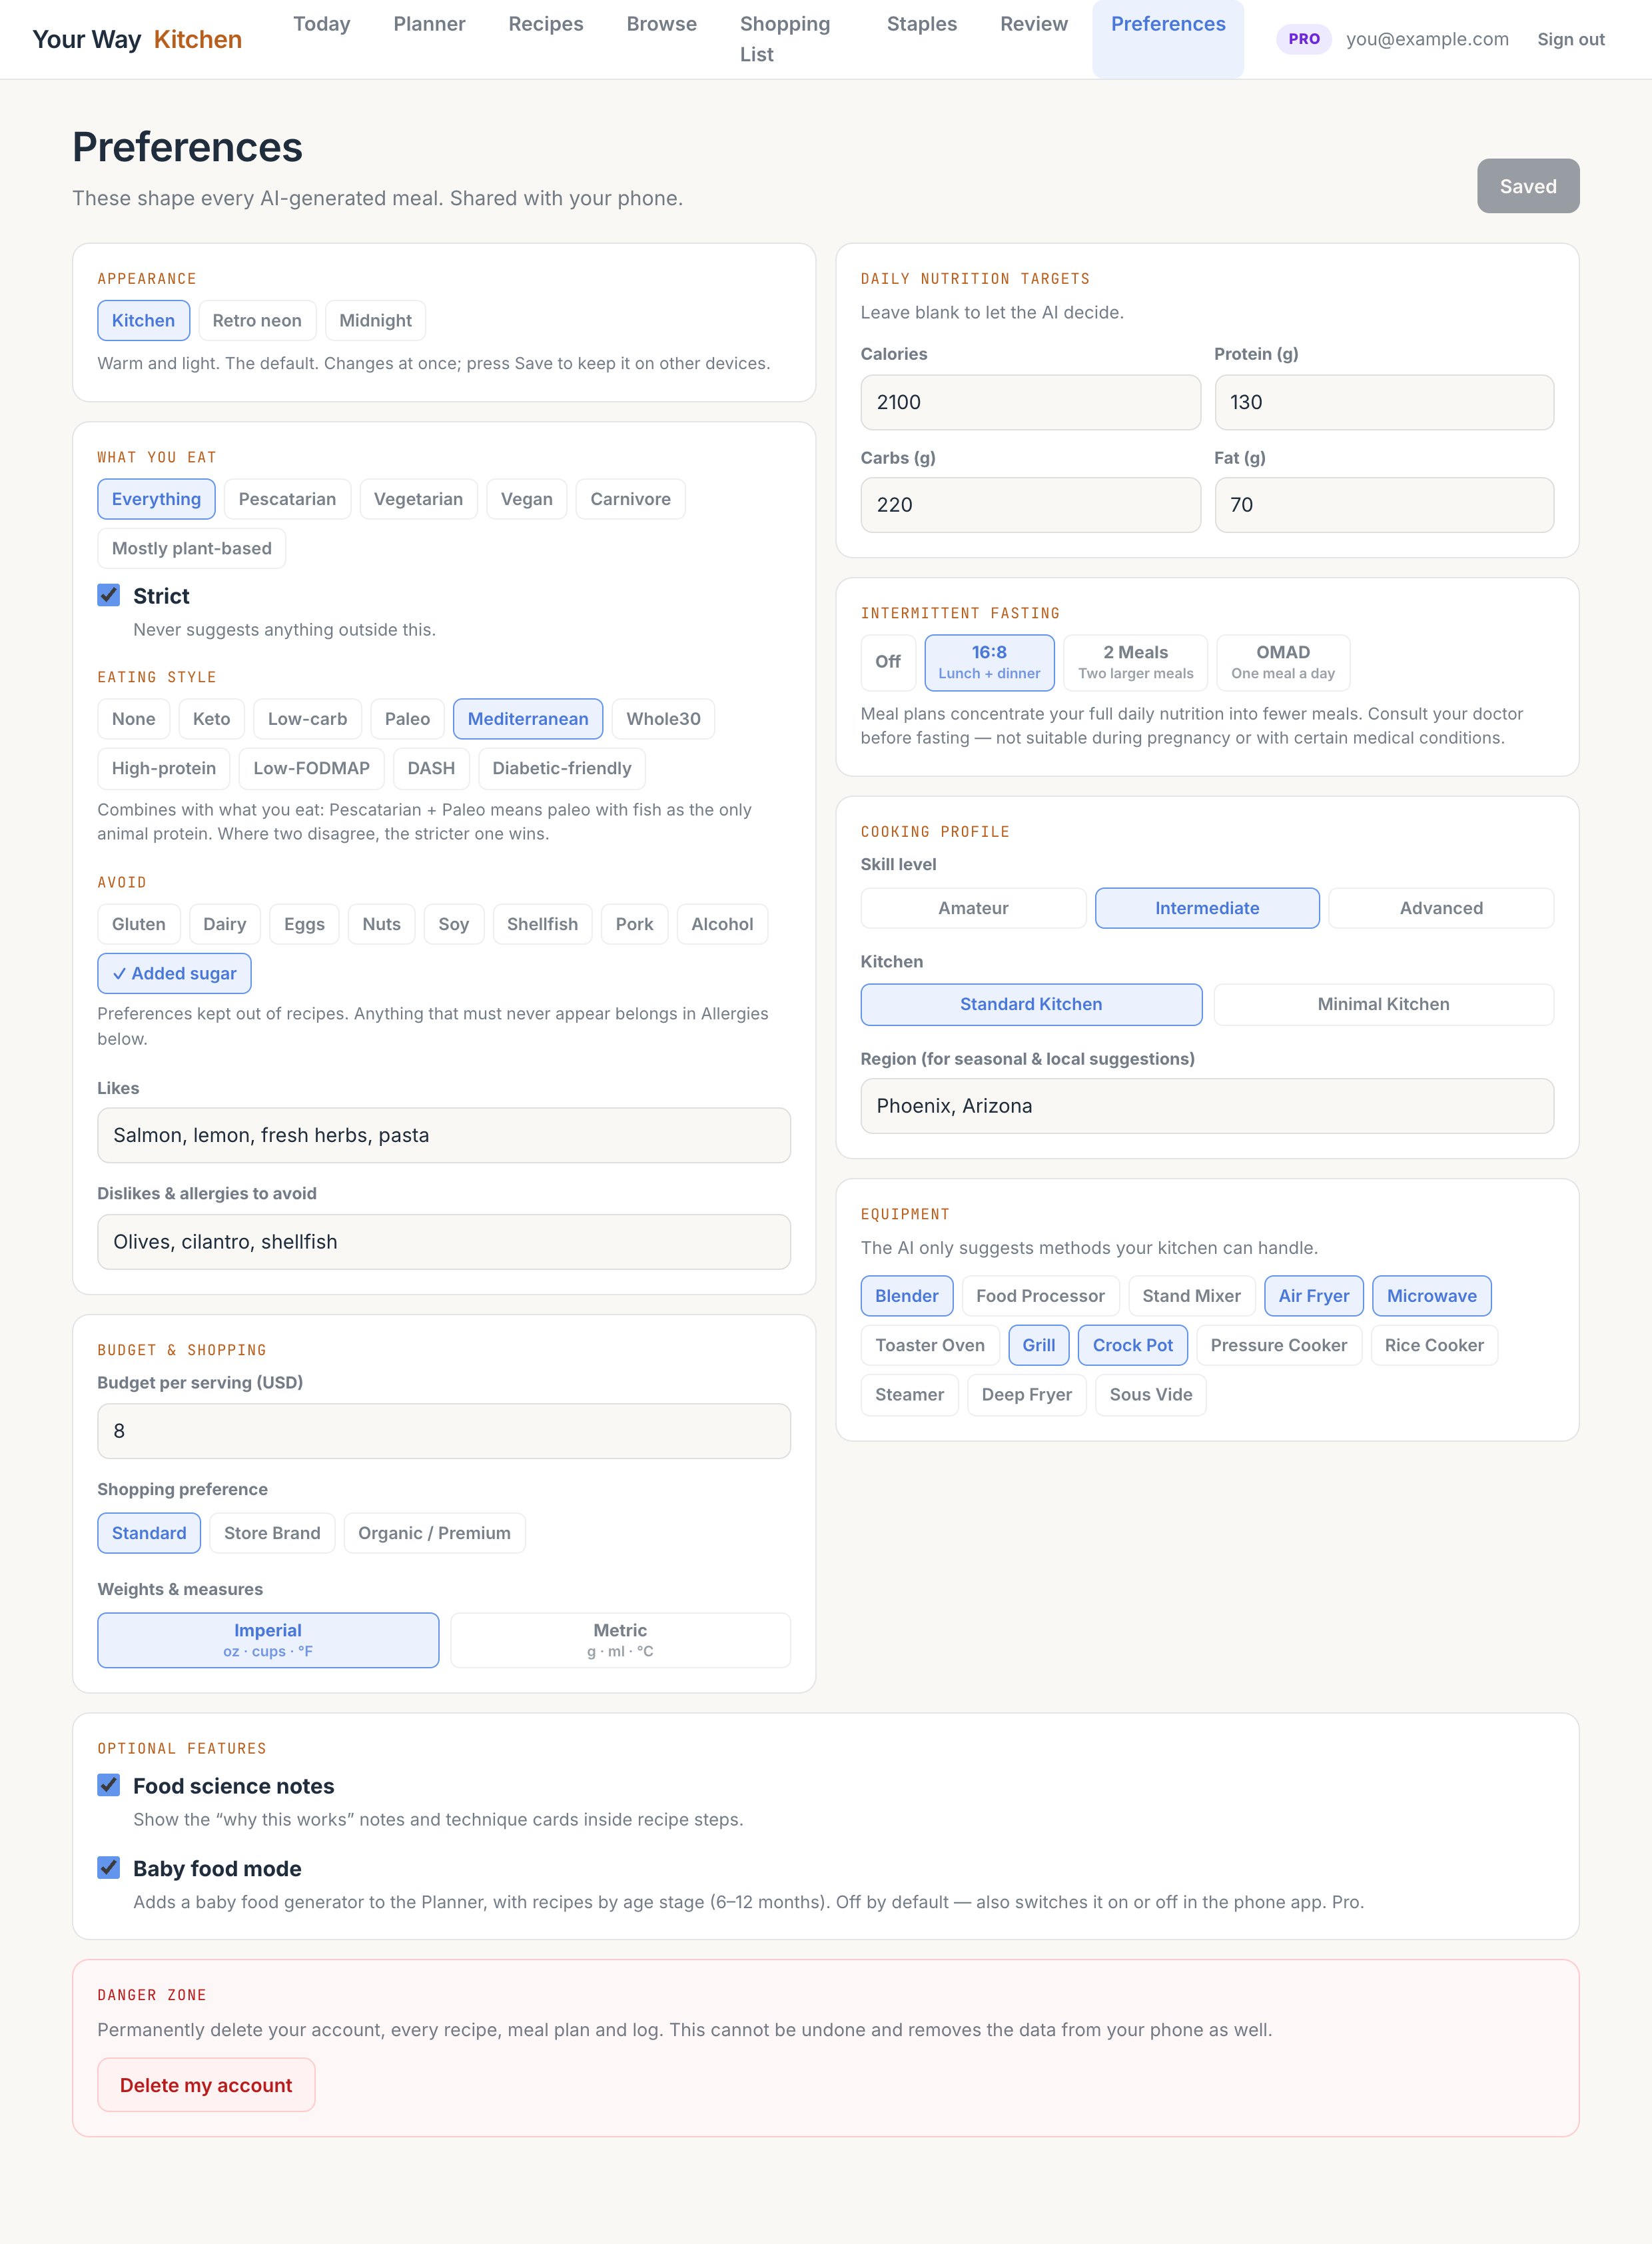This screenshot has width=1652, height=2244.
Task: Focus the Calories input field
Action: [x=1030, y=402]
